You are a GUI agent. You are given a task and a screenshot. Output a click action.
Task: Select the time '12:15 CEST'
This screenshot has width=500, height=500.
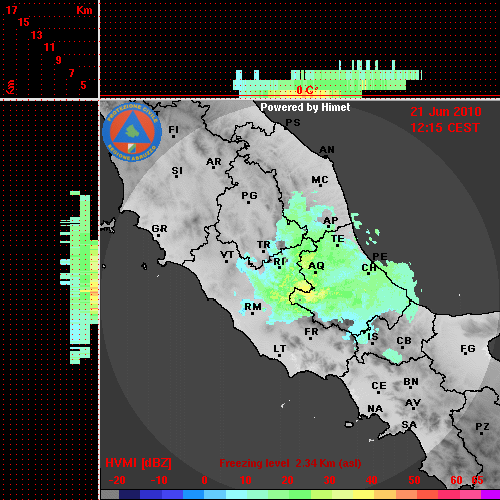pyautogui.click(x=445, y=128)
